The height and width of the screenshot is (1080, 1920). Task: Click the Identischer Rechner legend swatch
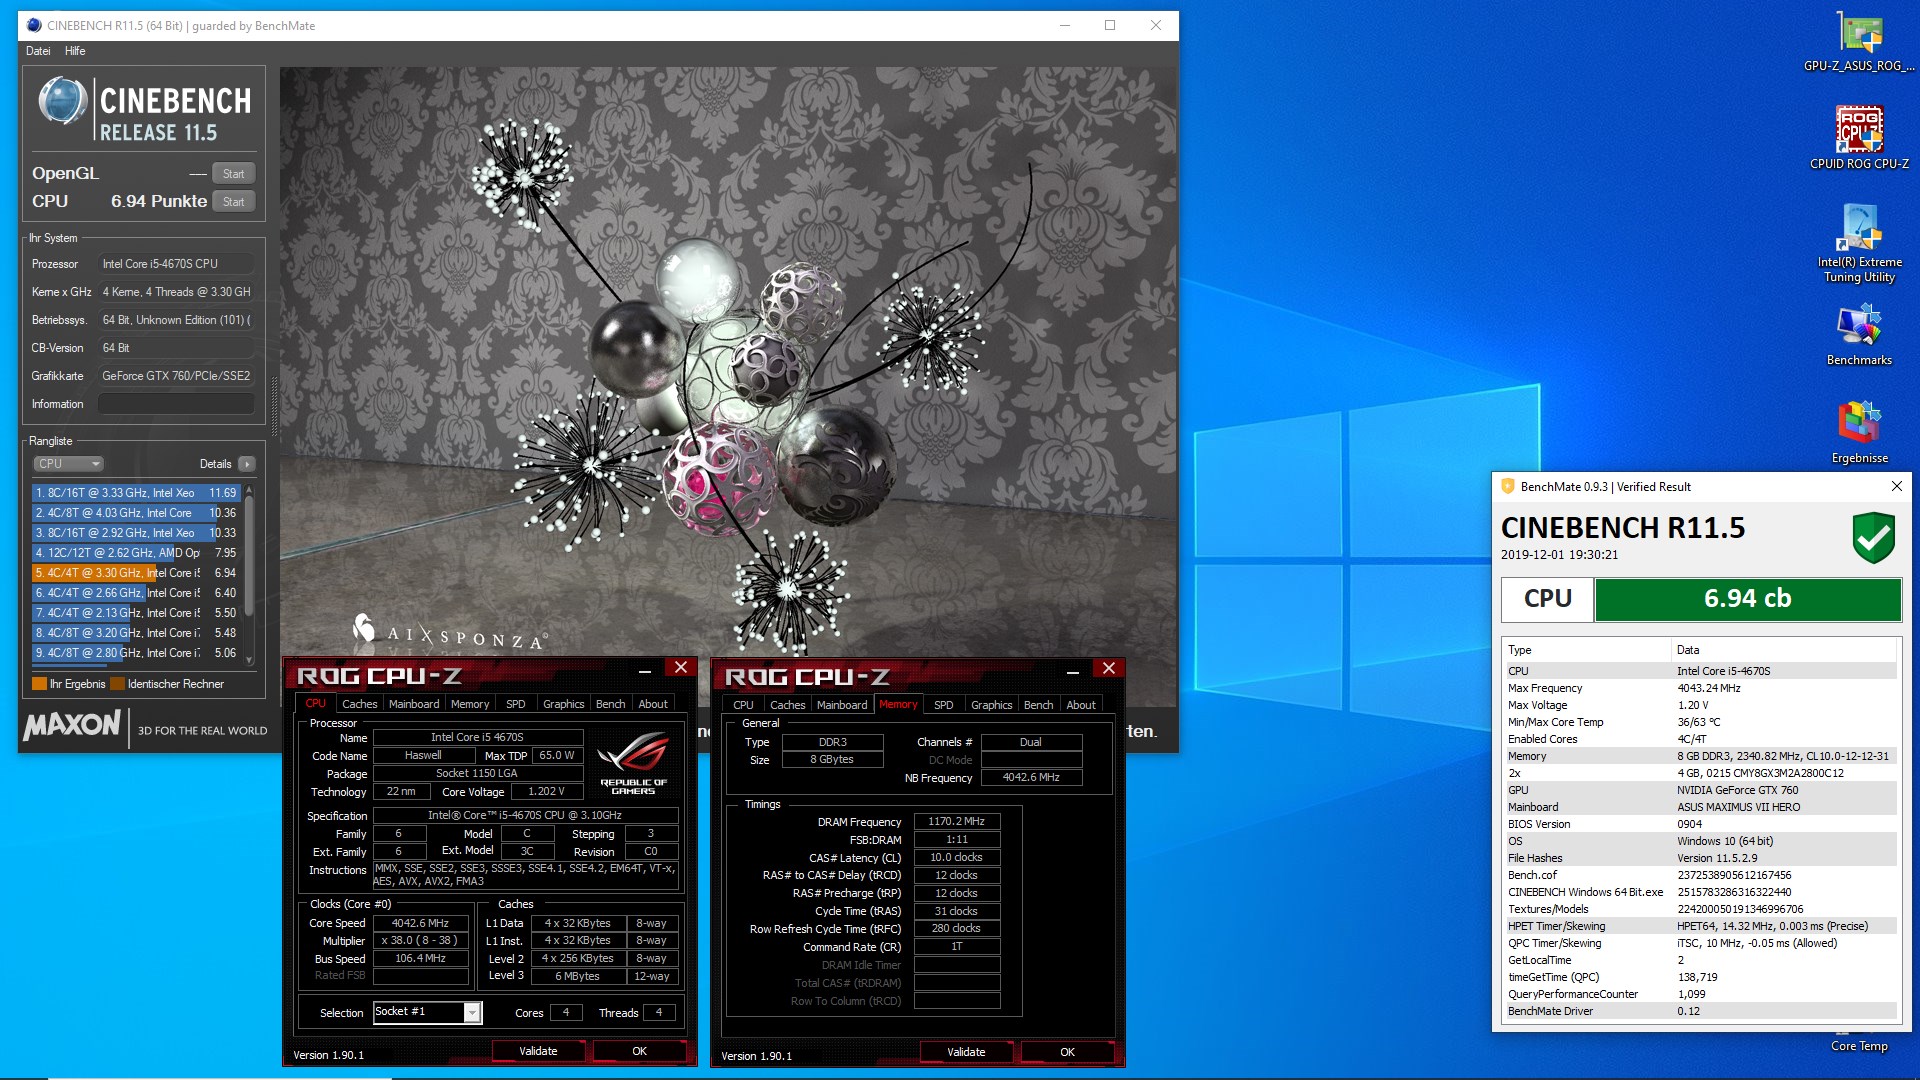[118, 684]
